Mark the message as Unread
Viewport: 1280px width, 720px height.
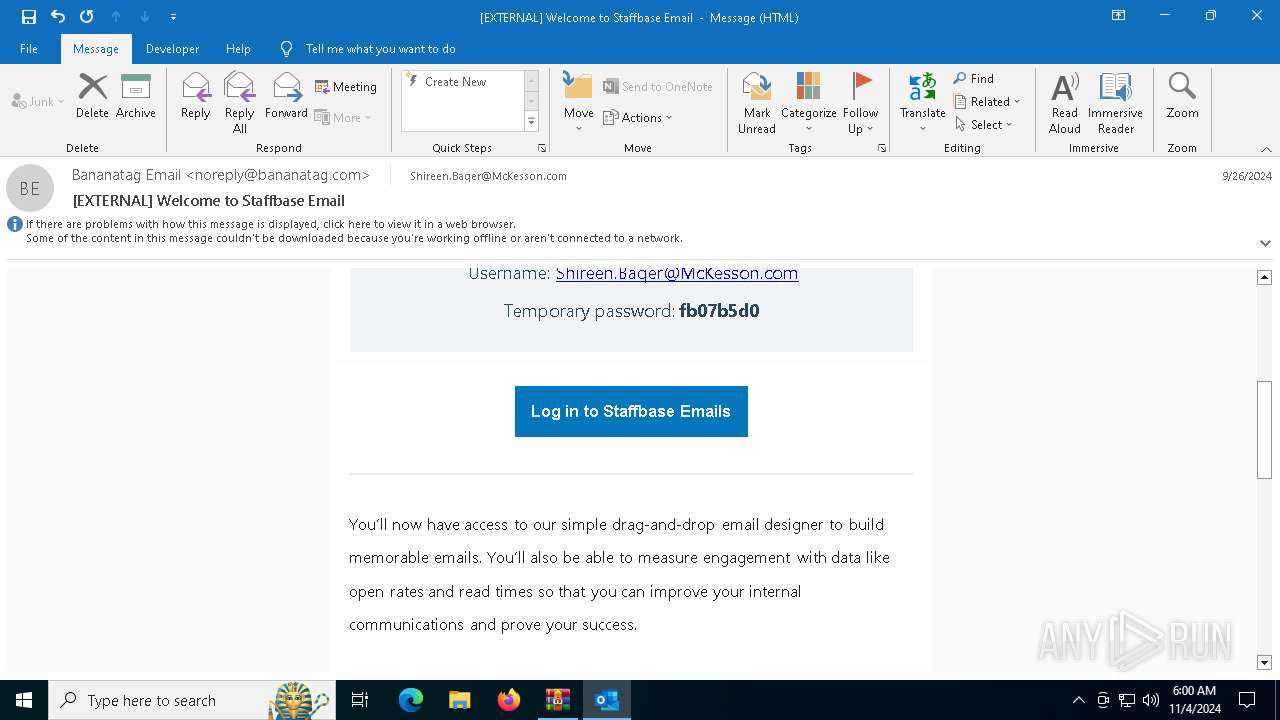[x=757, y=103]
